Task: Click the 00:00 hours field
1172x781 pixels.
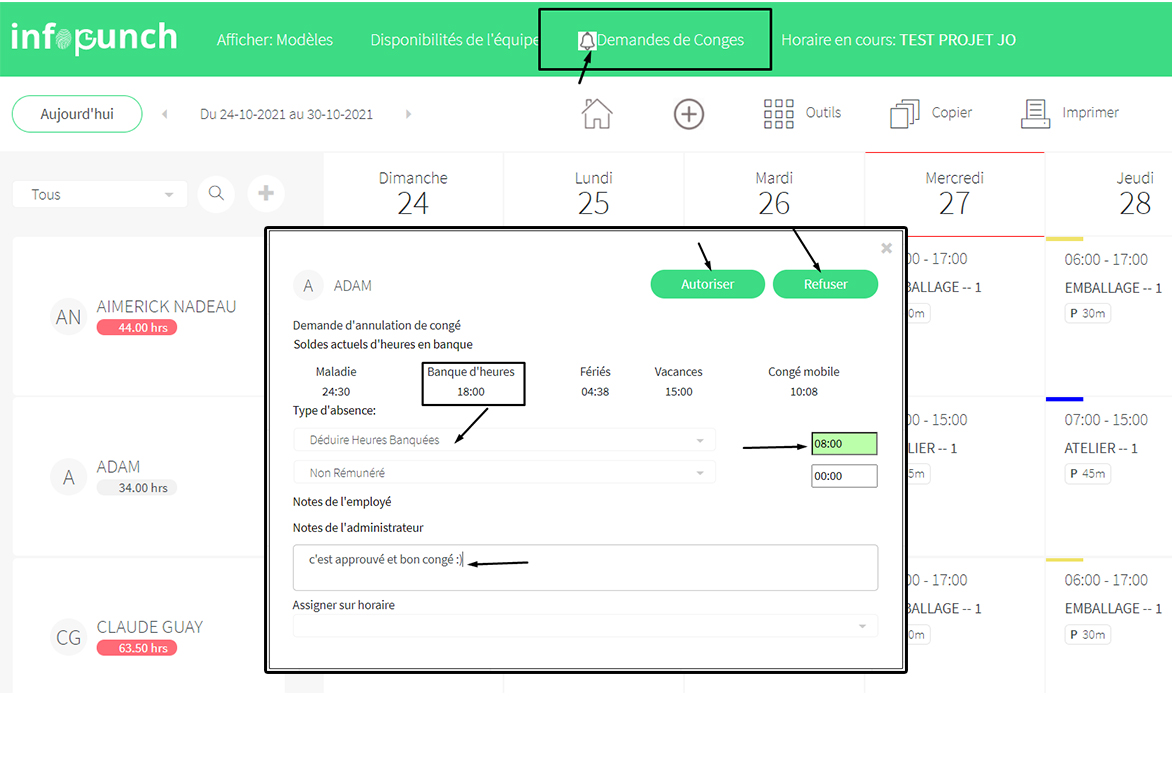Action: [x=844, y=476]
